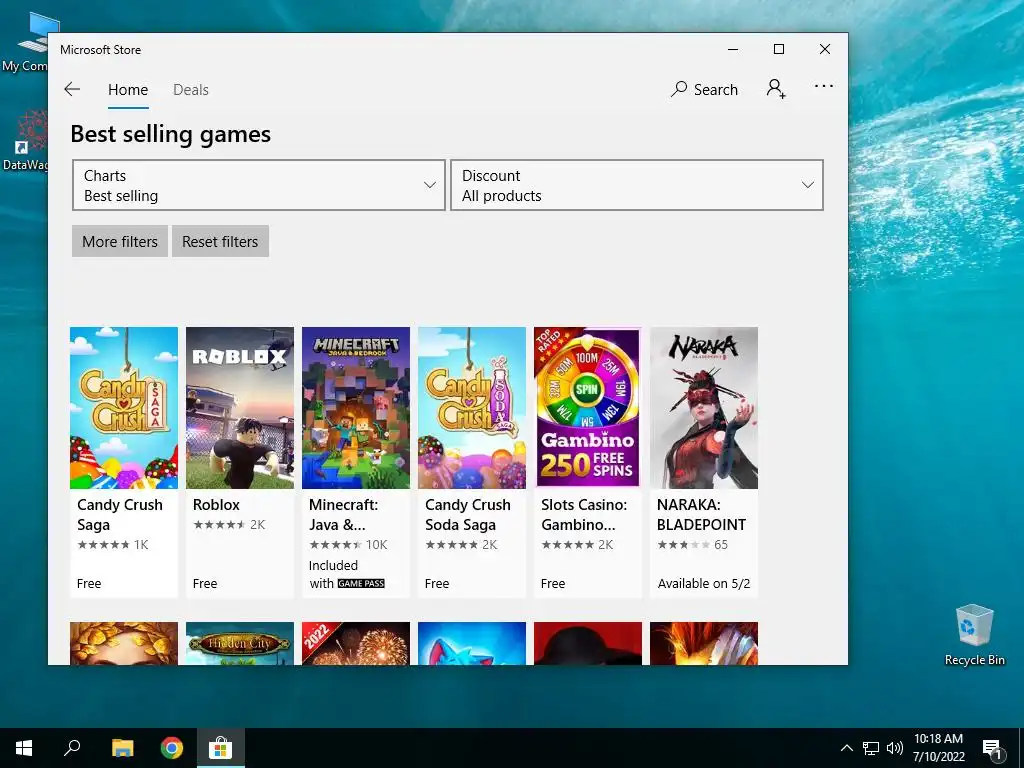
Task: Open Search in Microsoft Store
Action: tap(704, 89)
